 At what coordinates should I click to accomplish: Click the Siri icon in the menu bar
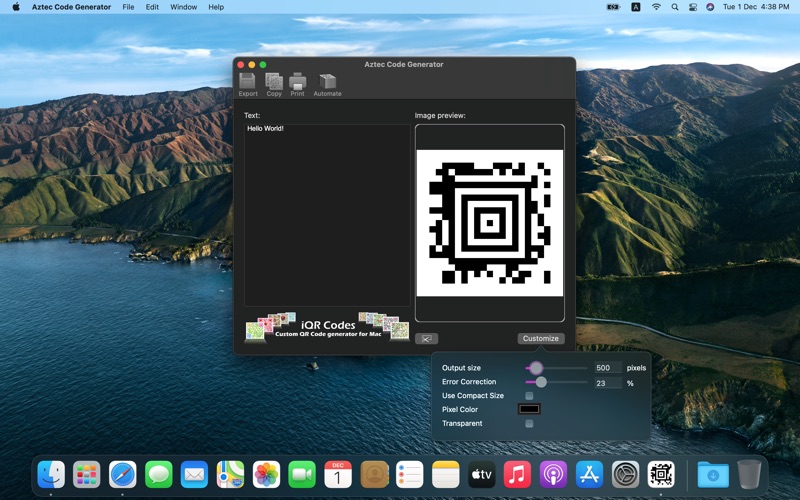710,7
